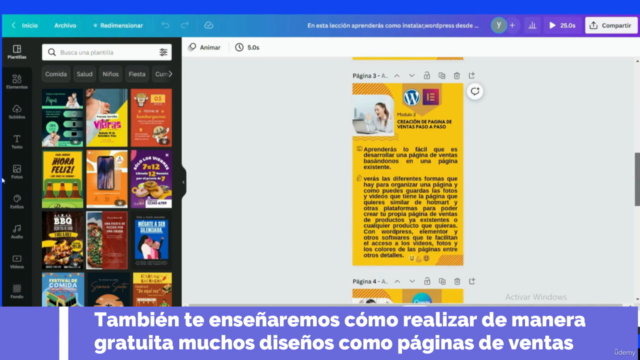Choose the orange phone template thumbnail
640x360 pixels.
[107, 179]
